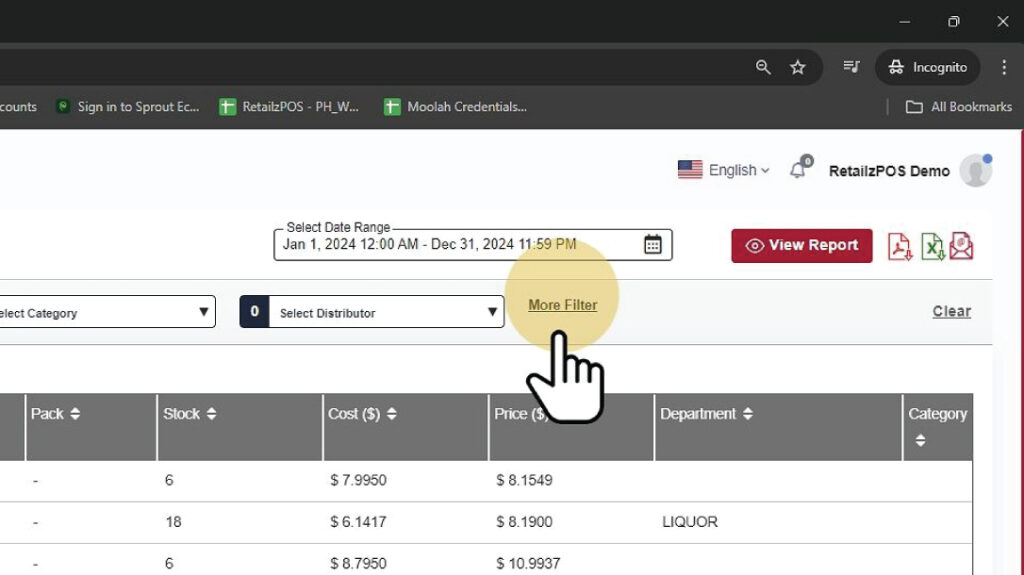Click the user profile avatar
Image resolution: width=1024 pixels, height=575 pixels.
[975, 171]
